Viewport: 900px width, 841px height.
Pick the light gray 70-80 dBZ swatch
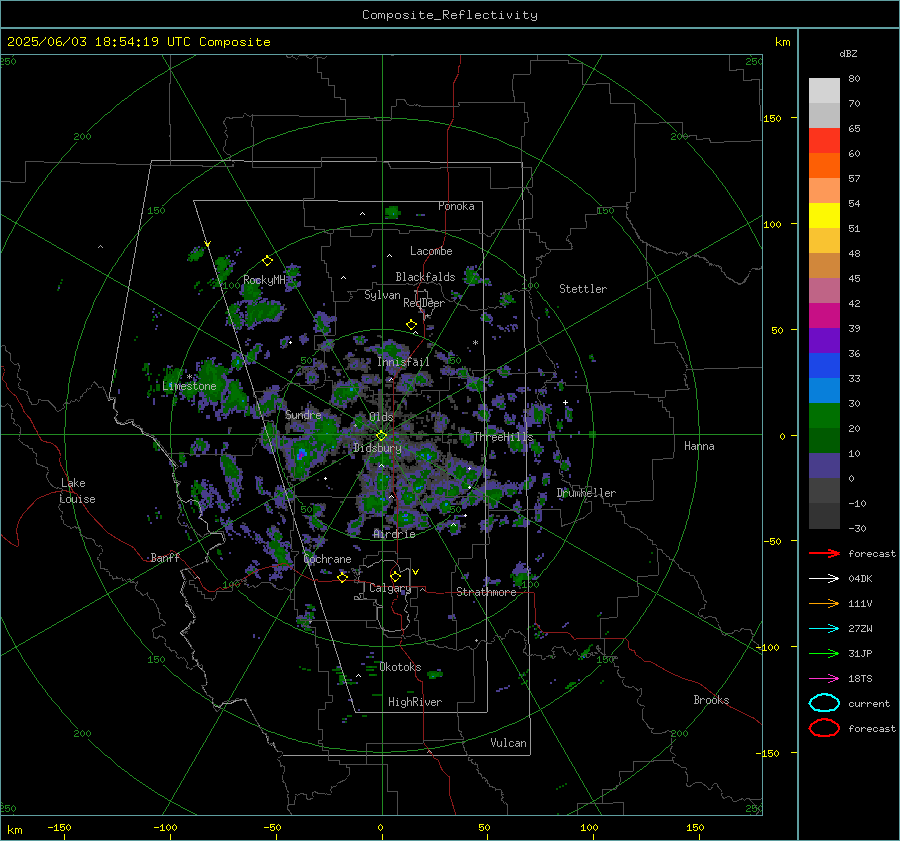click(824, 91)
